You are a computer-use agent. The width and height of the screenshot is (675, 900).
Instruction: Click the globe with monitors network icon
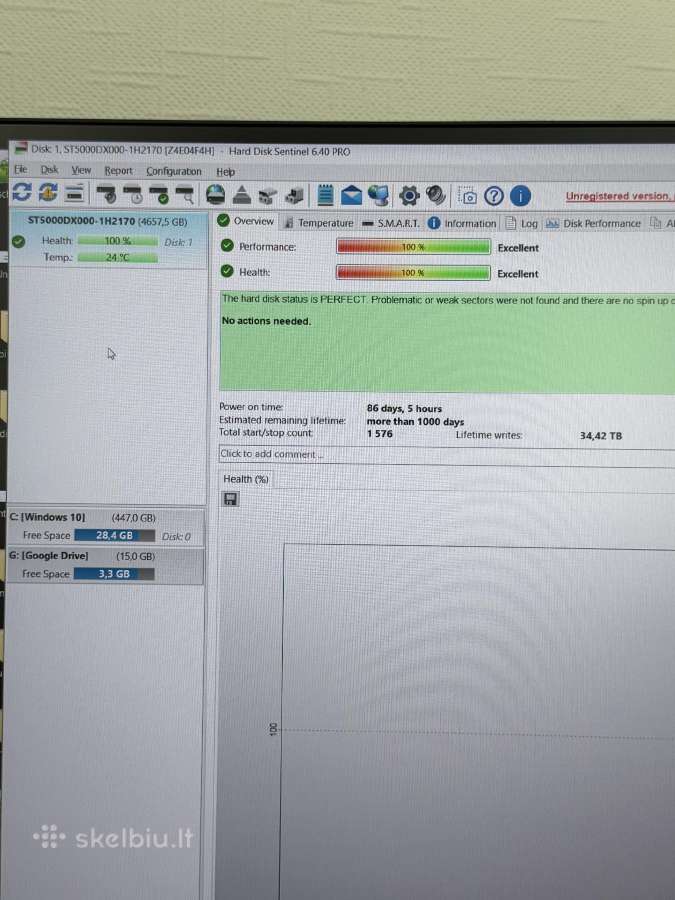click(378, 195)
